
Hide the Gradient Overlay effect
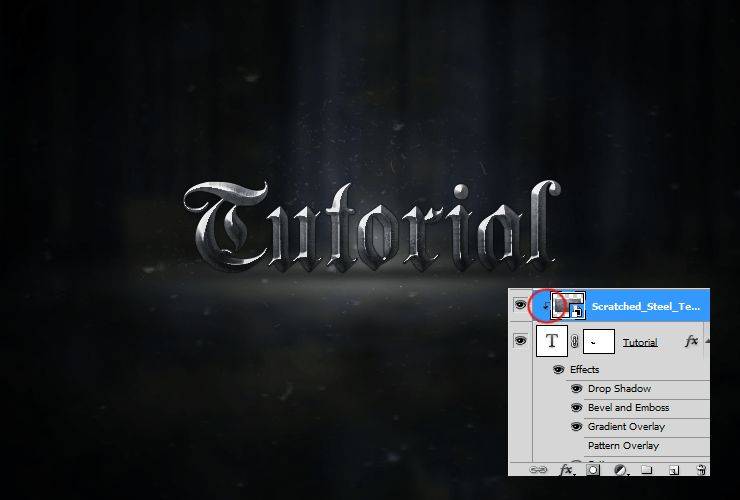click(x=576, y=427)
